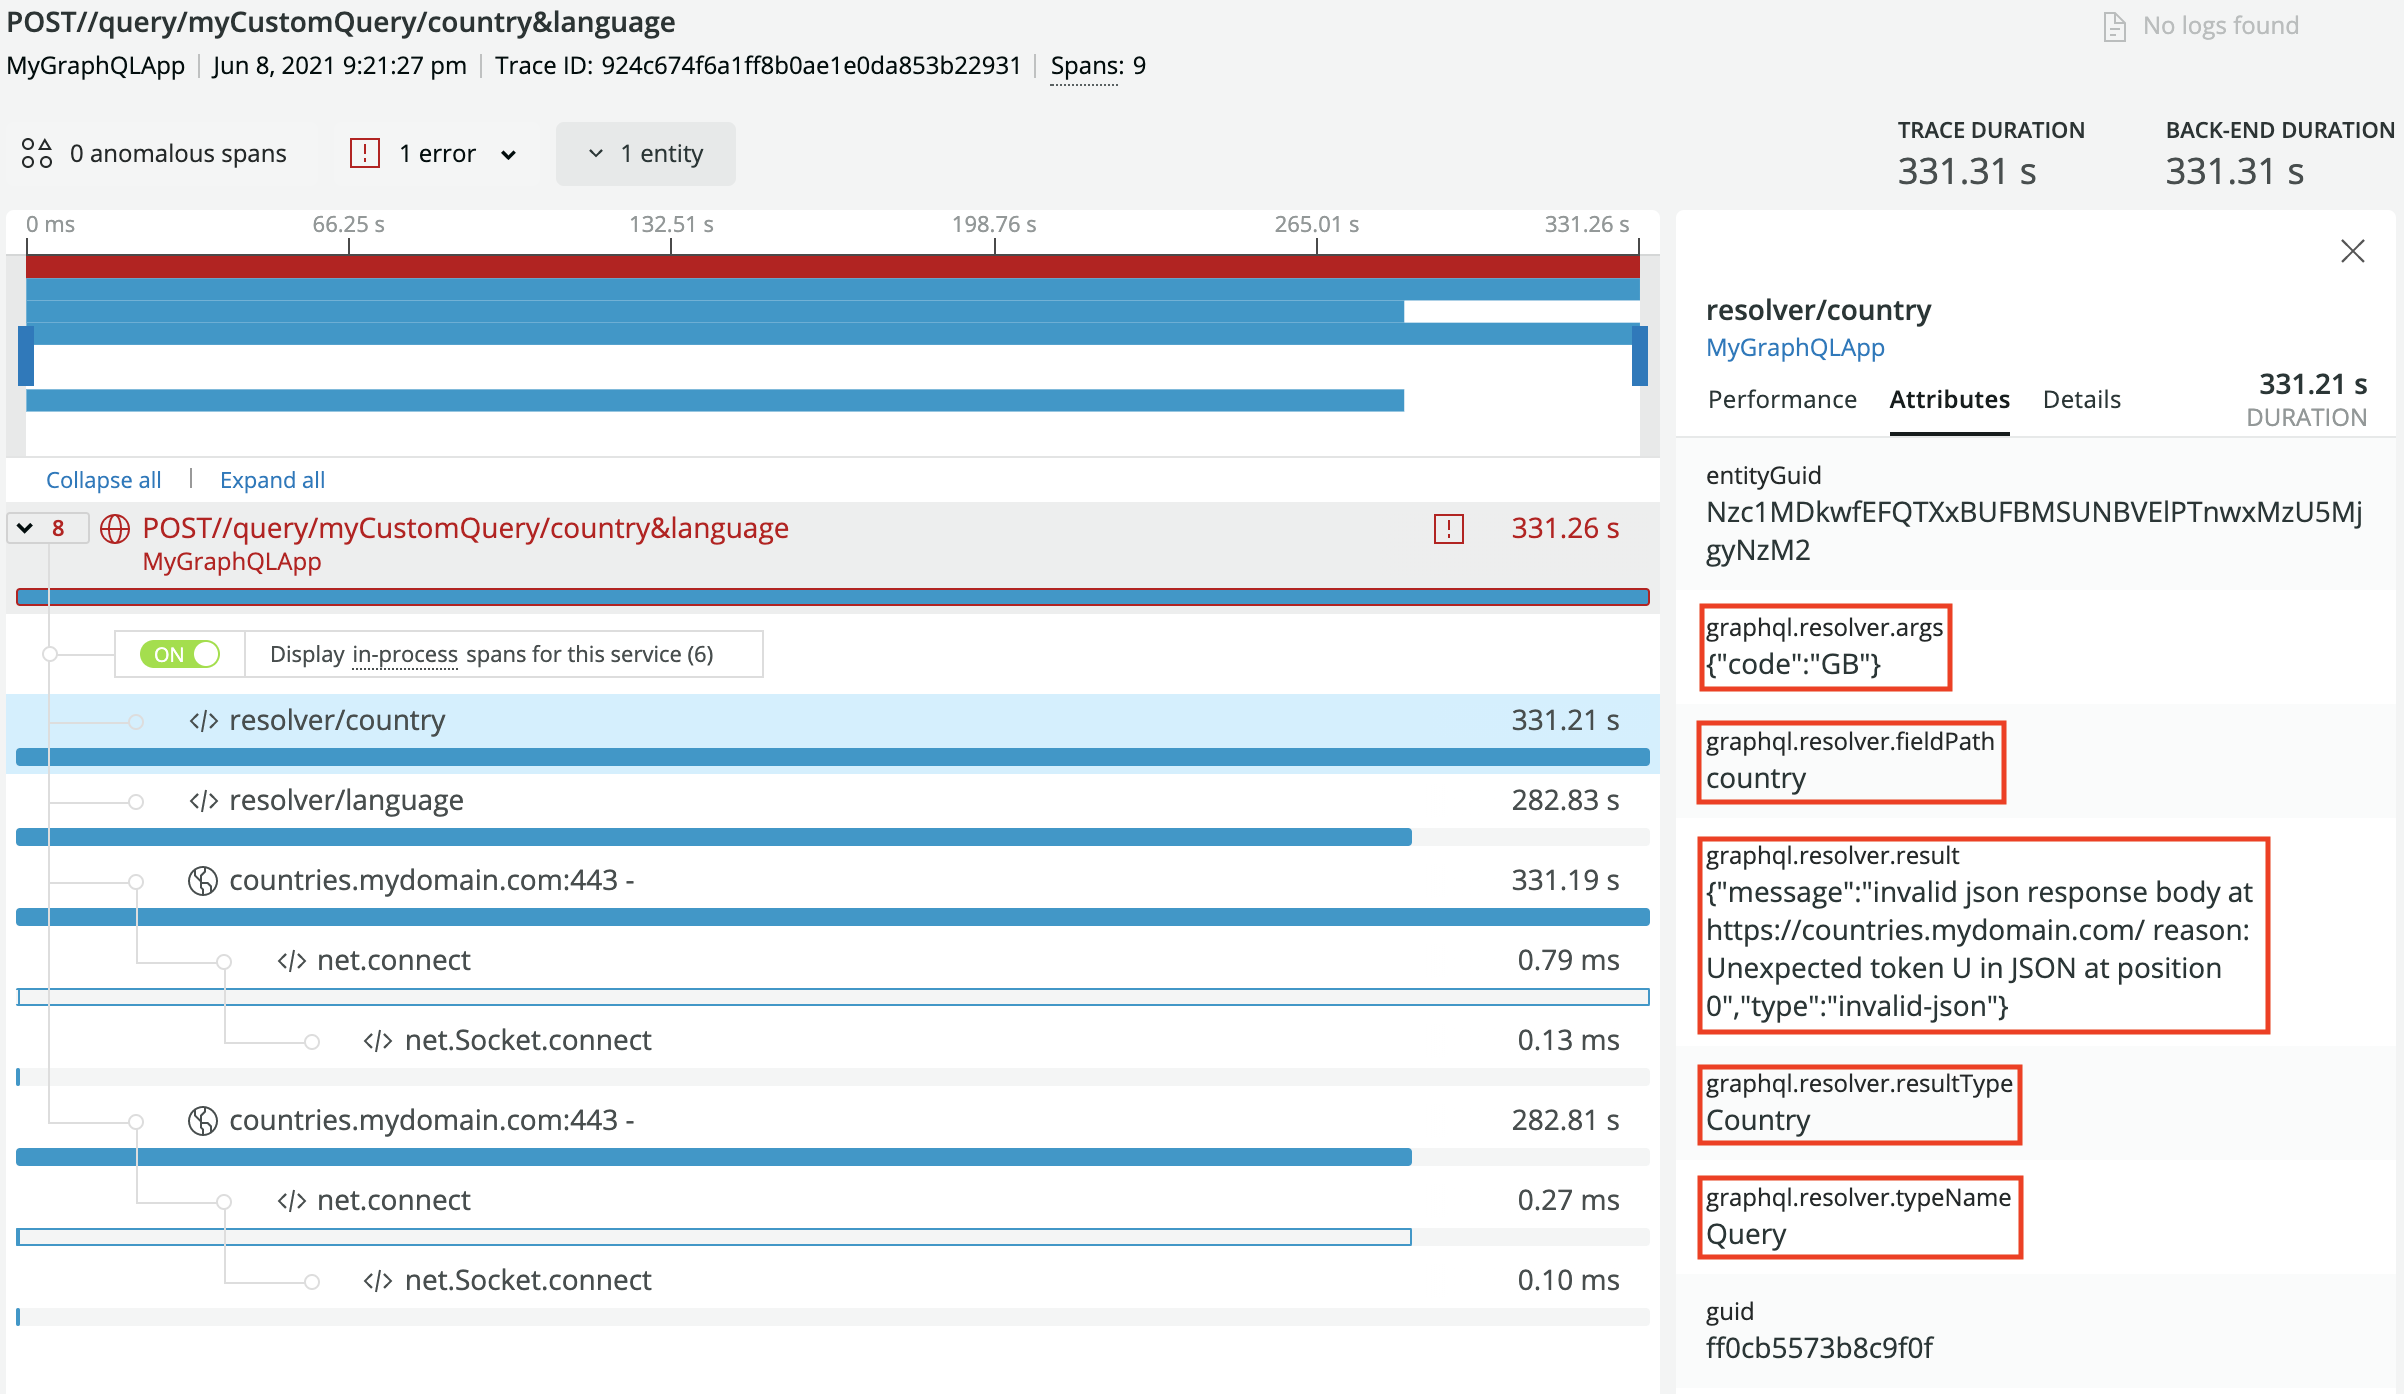Select the resolver/language span row
This screenshot has height=1394, width=2404.
pos(346,801)
